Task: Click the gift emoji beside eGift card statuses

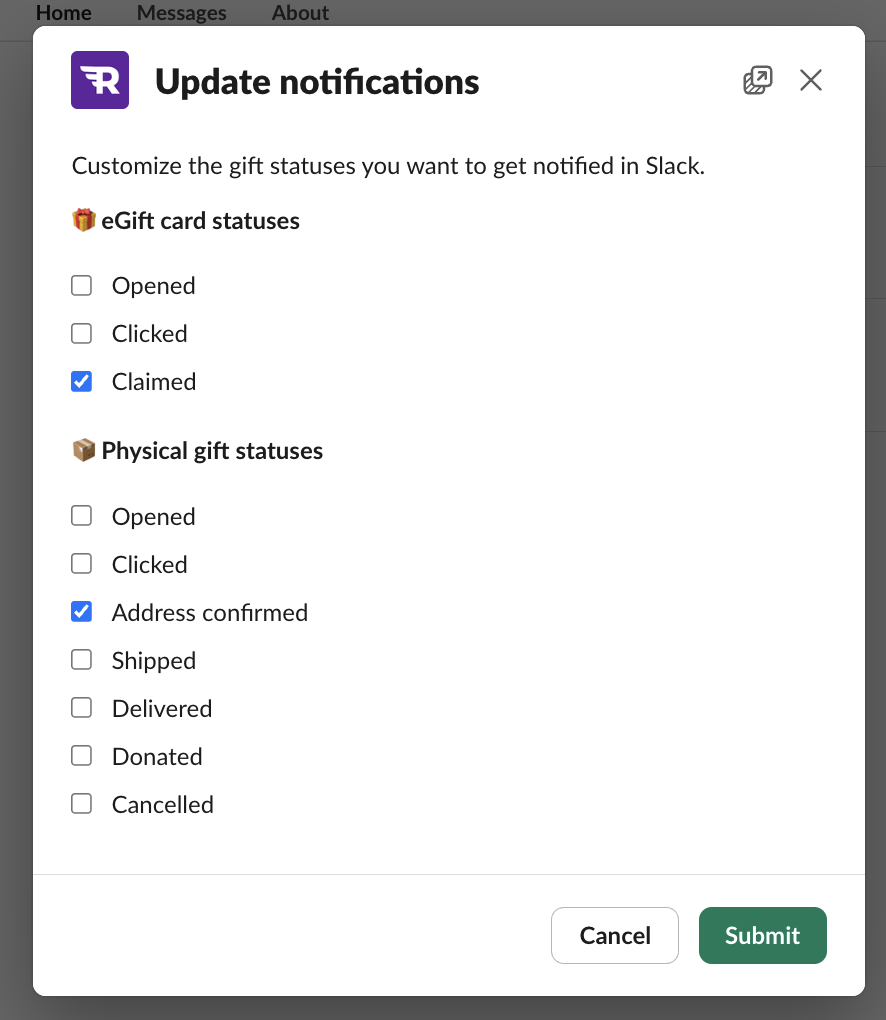Action: (84, 219)
